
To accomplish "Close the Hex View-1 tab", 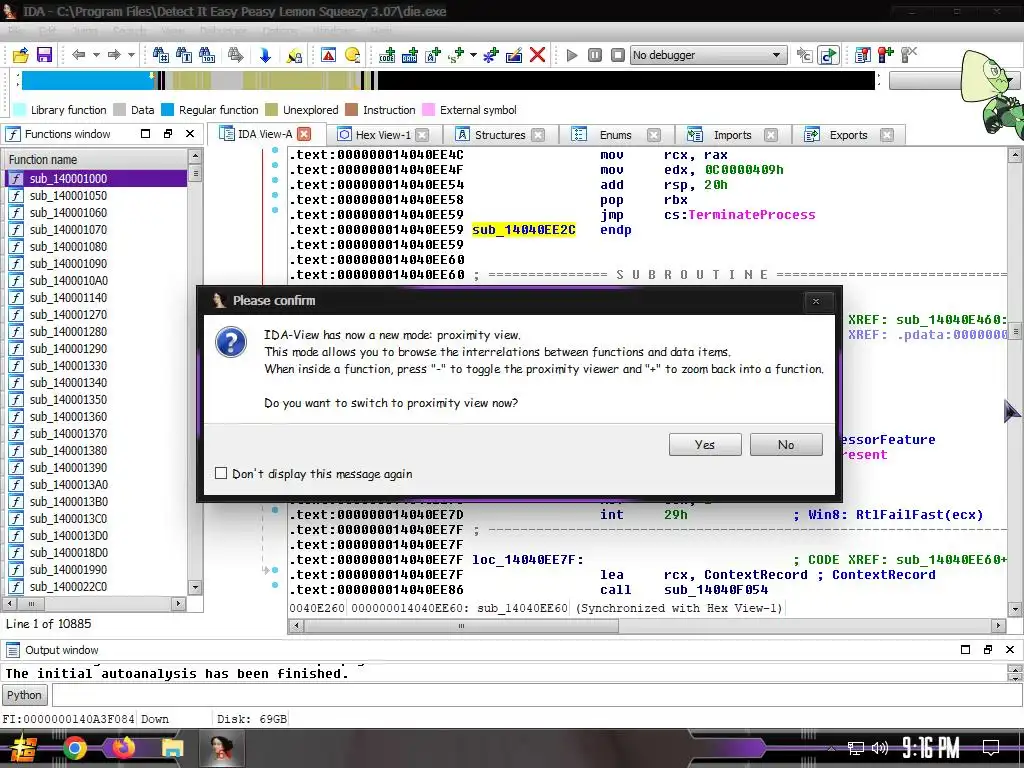I will [423, 135].
